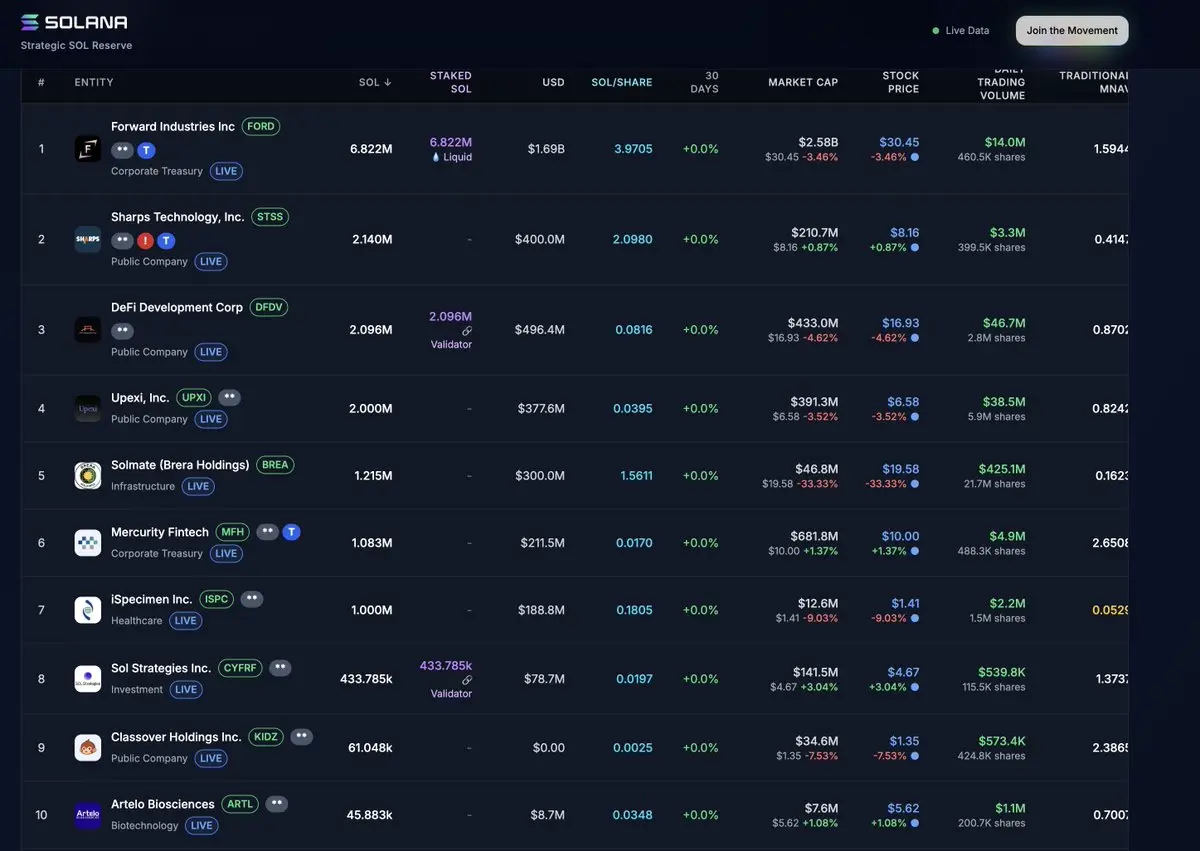Click the gray dotted badge under DeFi Development Corp
1200x851 pixels.
pos(122,330)
